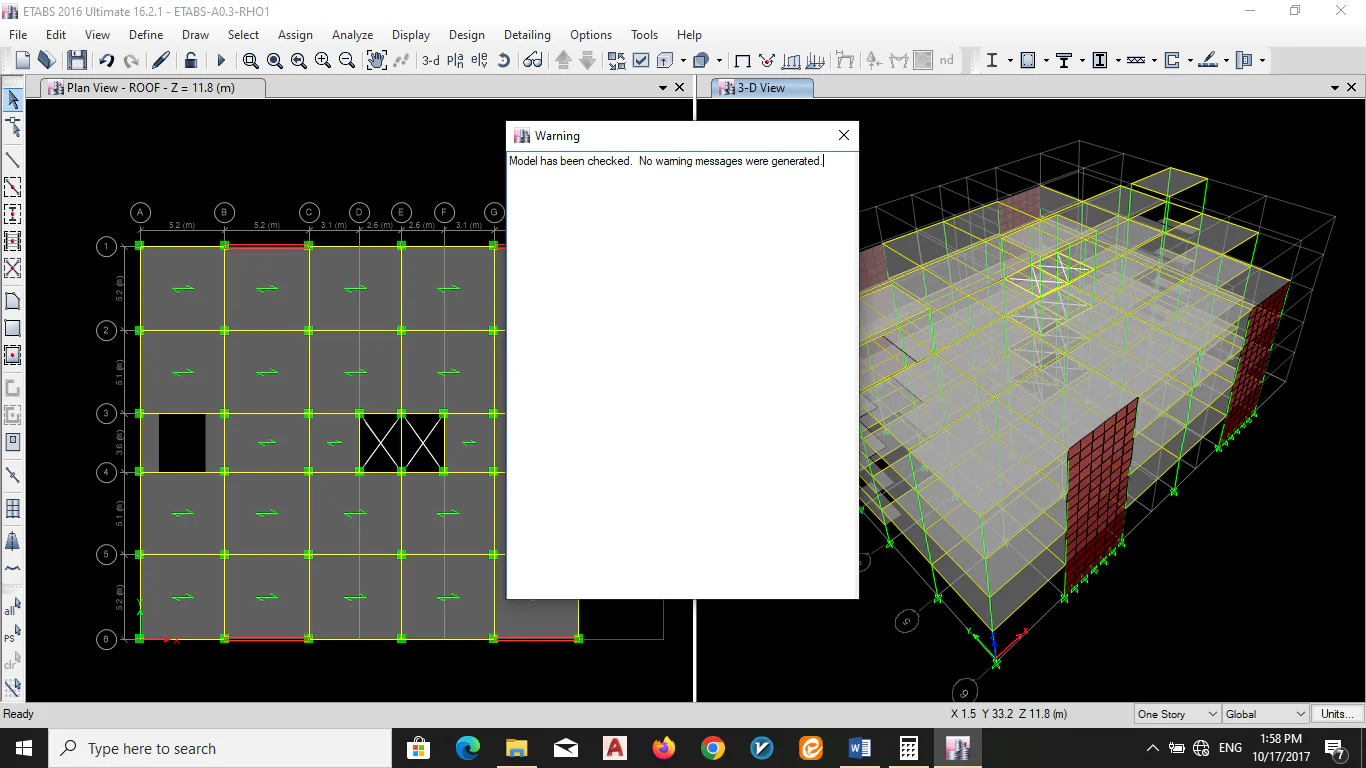
Task: Open Set Display Options checkbox icon
Action: [x=641, y=61]
